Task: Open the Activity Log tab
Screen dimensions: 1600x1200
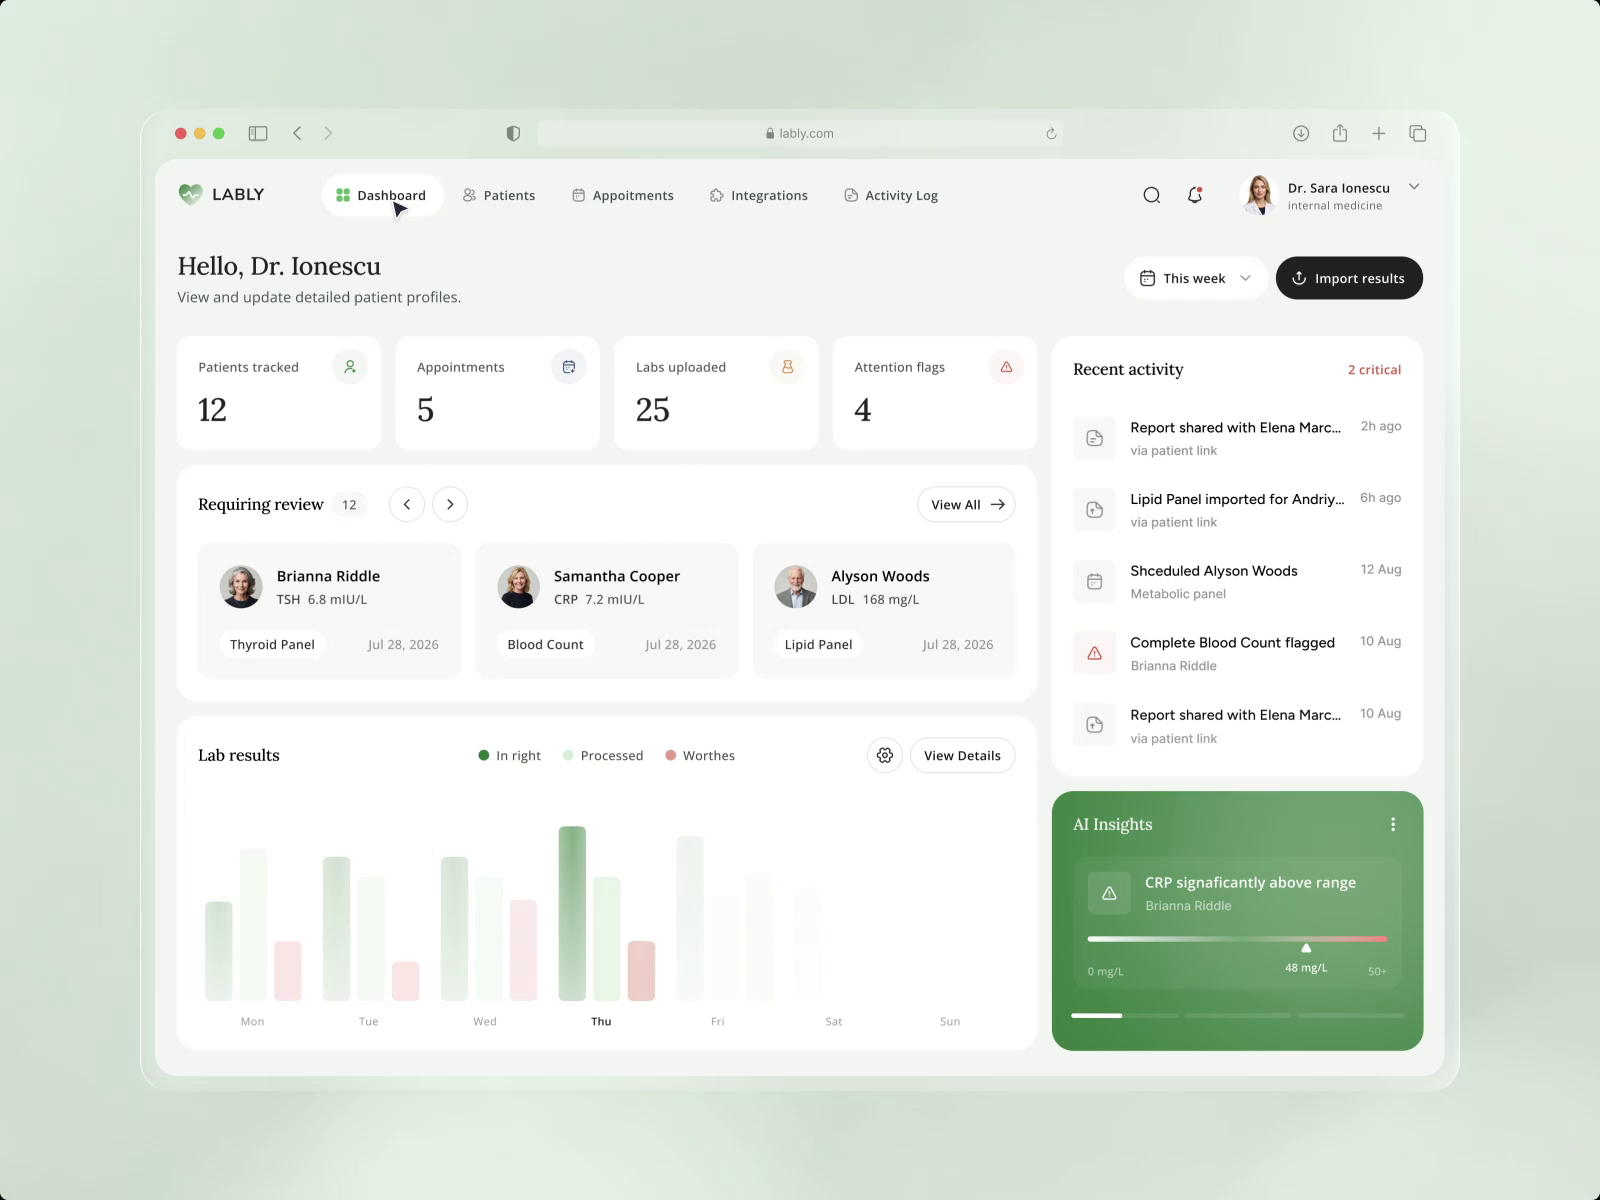Action: click(891, 195)
